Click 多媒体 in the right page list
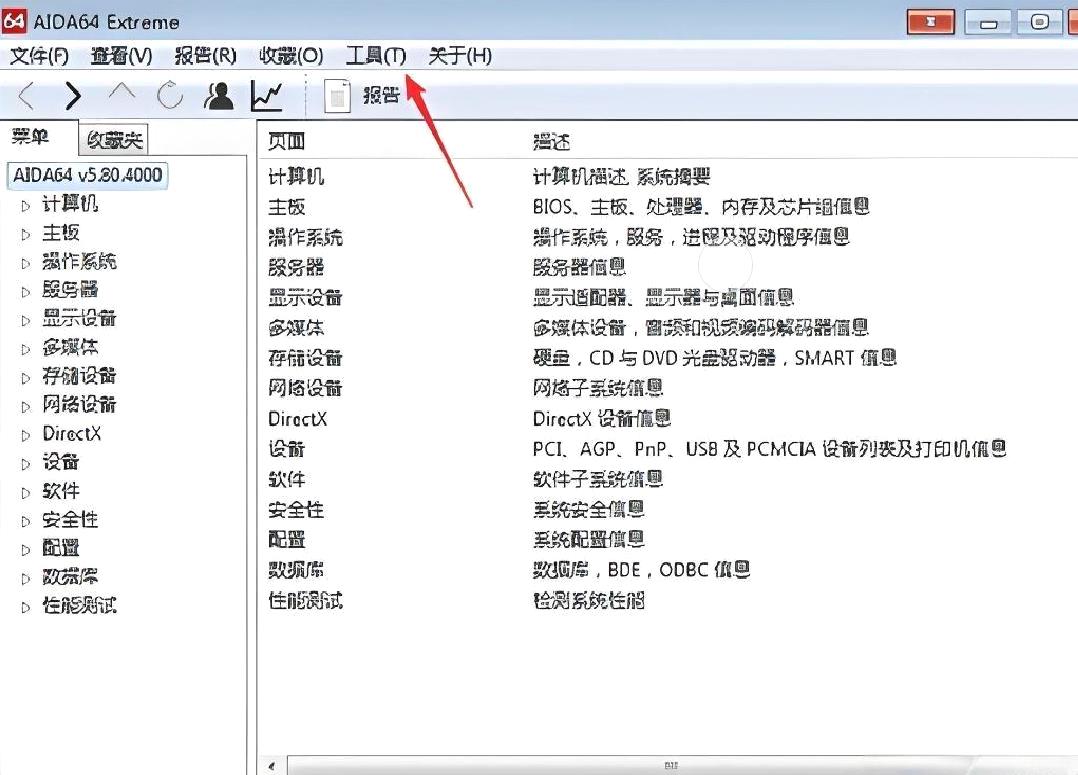1078x775 pixels. click(x=296, y=328)
